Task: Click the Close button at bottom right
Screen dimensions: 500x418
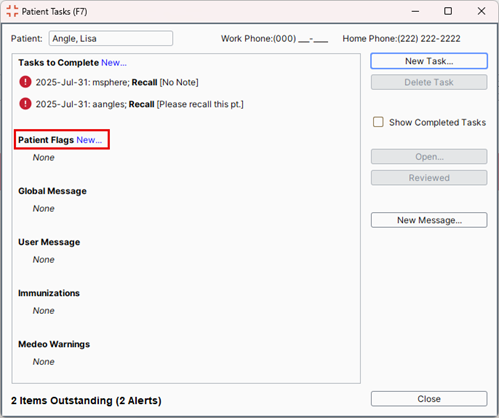Action: click(x=429, y=399)
